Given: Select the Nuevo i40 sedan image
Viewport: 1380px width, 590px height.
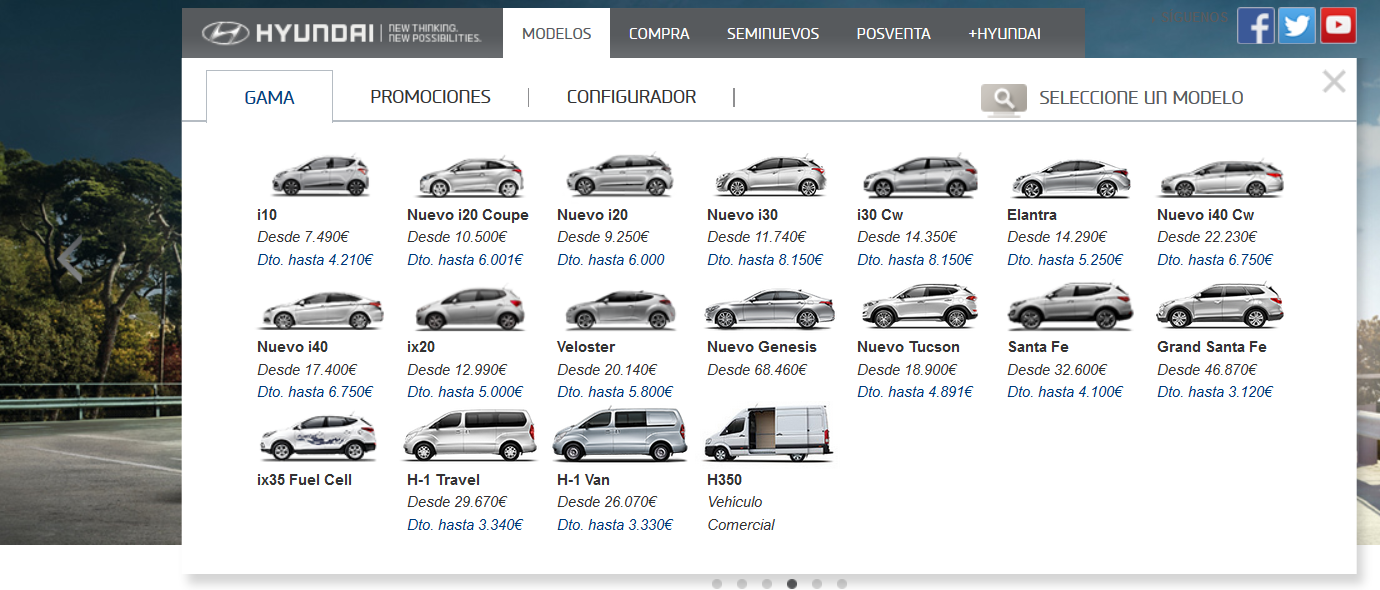Looking at the screenshot, I should point(319,309).
